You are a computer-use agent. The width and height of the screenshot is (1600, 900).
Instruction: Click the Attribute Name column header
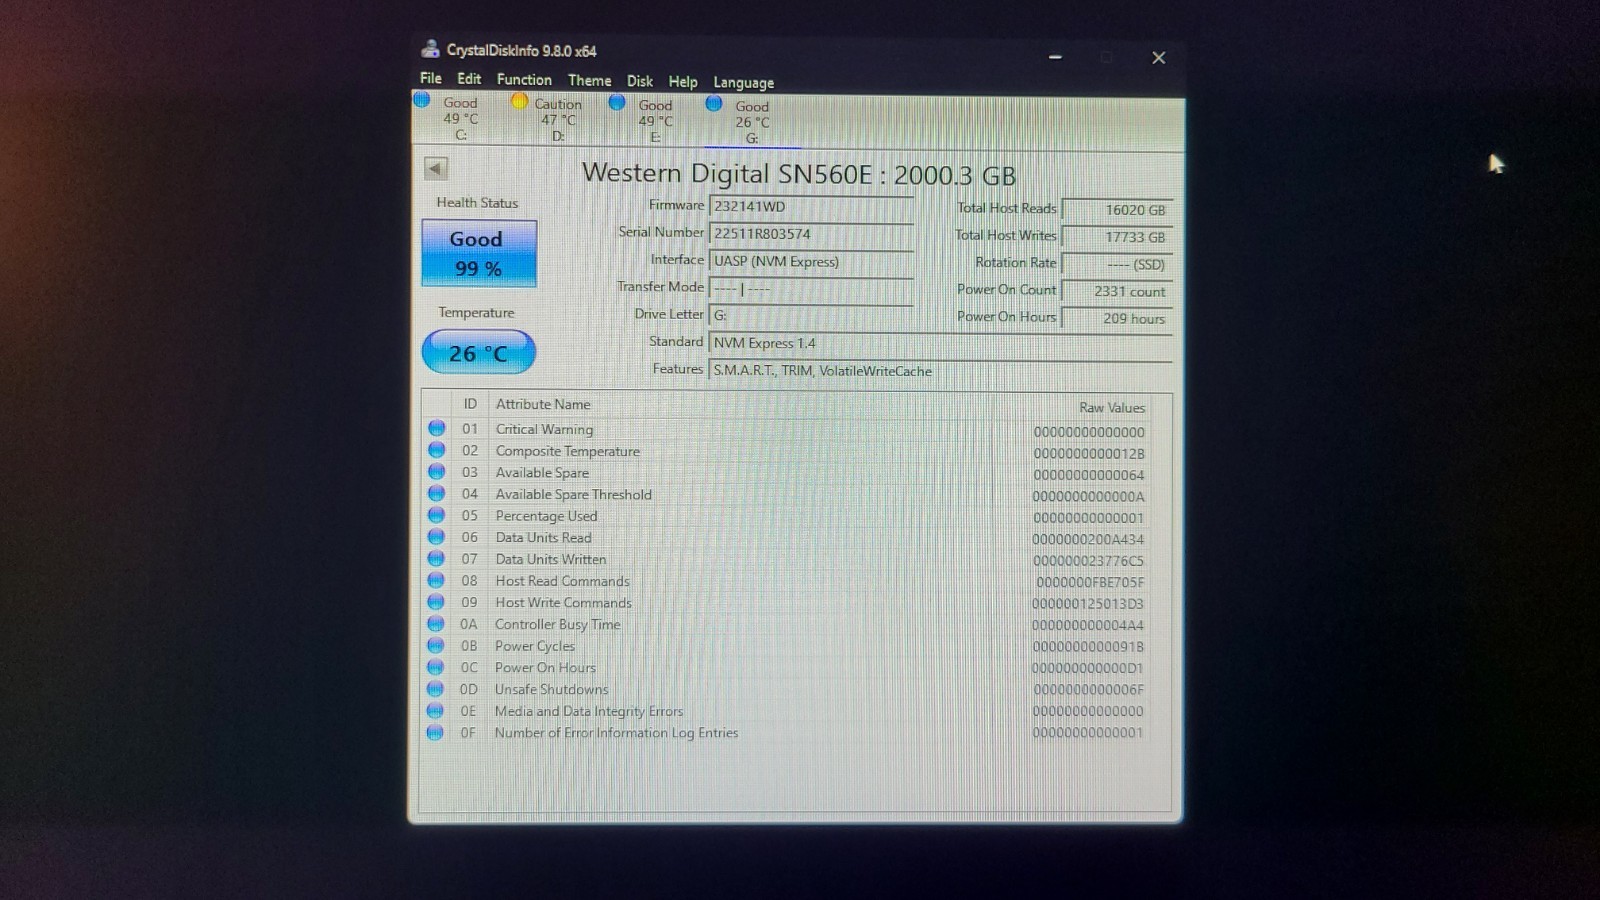coord(543,404)
